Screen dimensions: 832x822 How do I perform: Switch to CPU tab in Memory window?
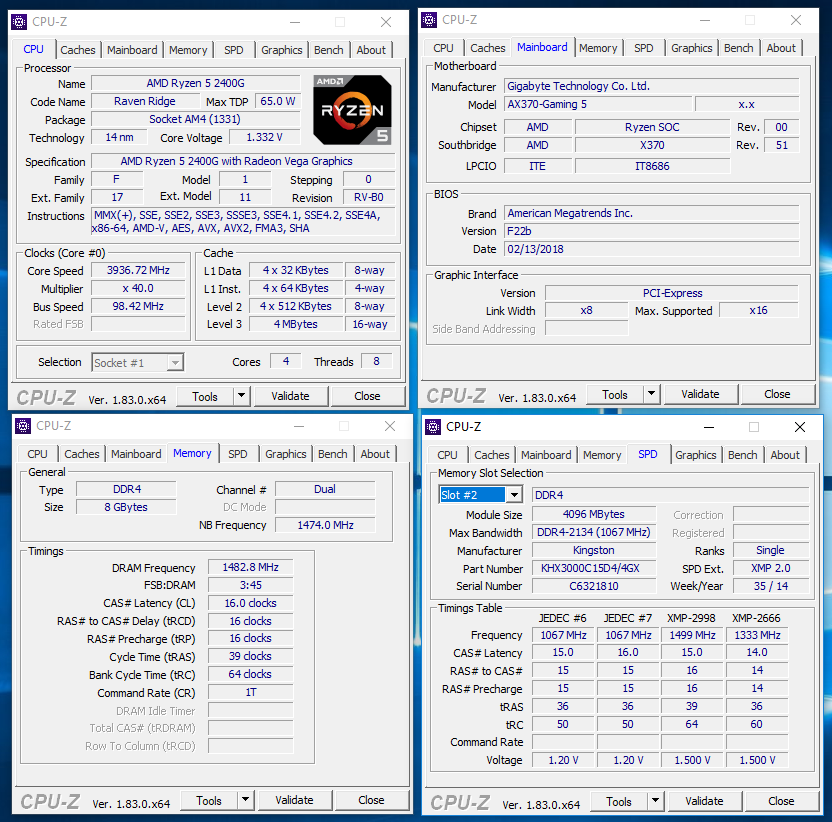[x=37, y=454]
